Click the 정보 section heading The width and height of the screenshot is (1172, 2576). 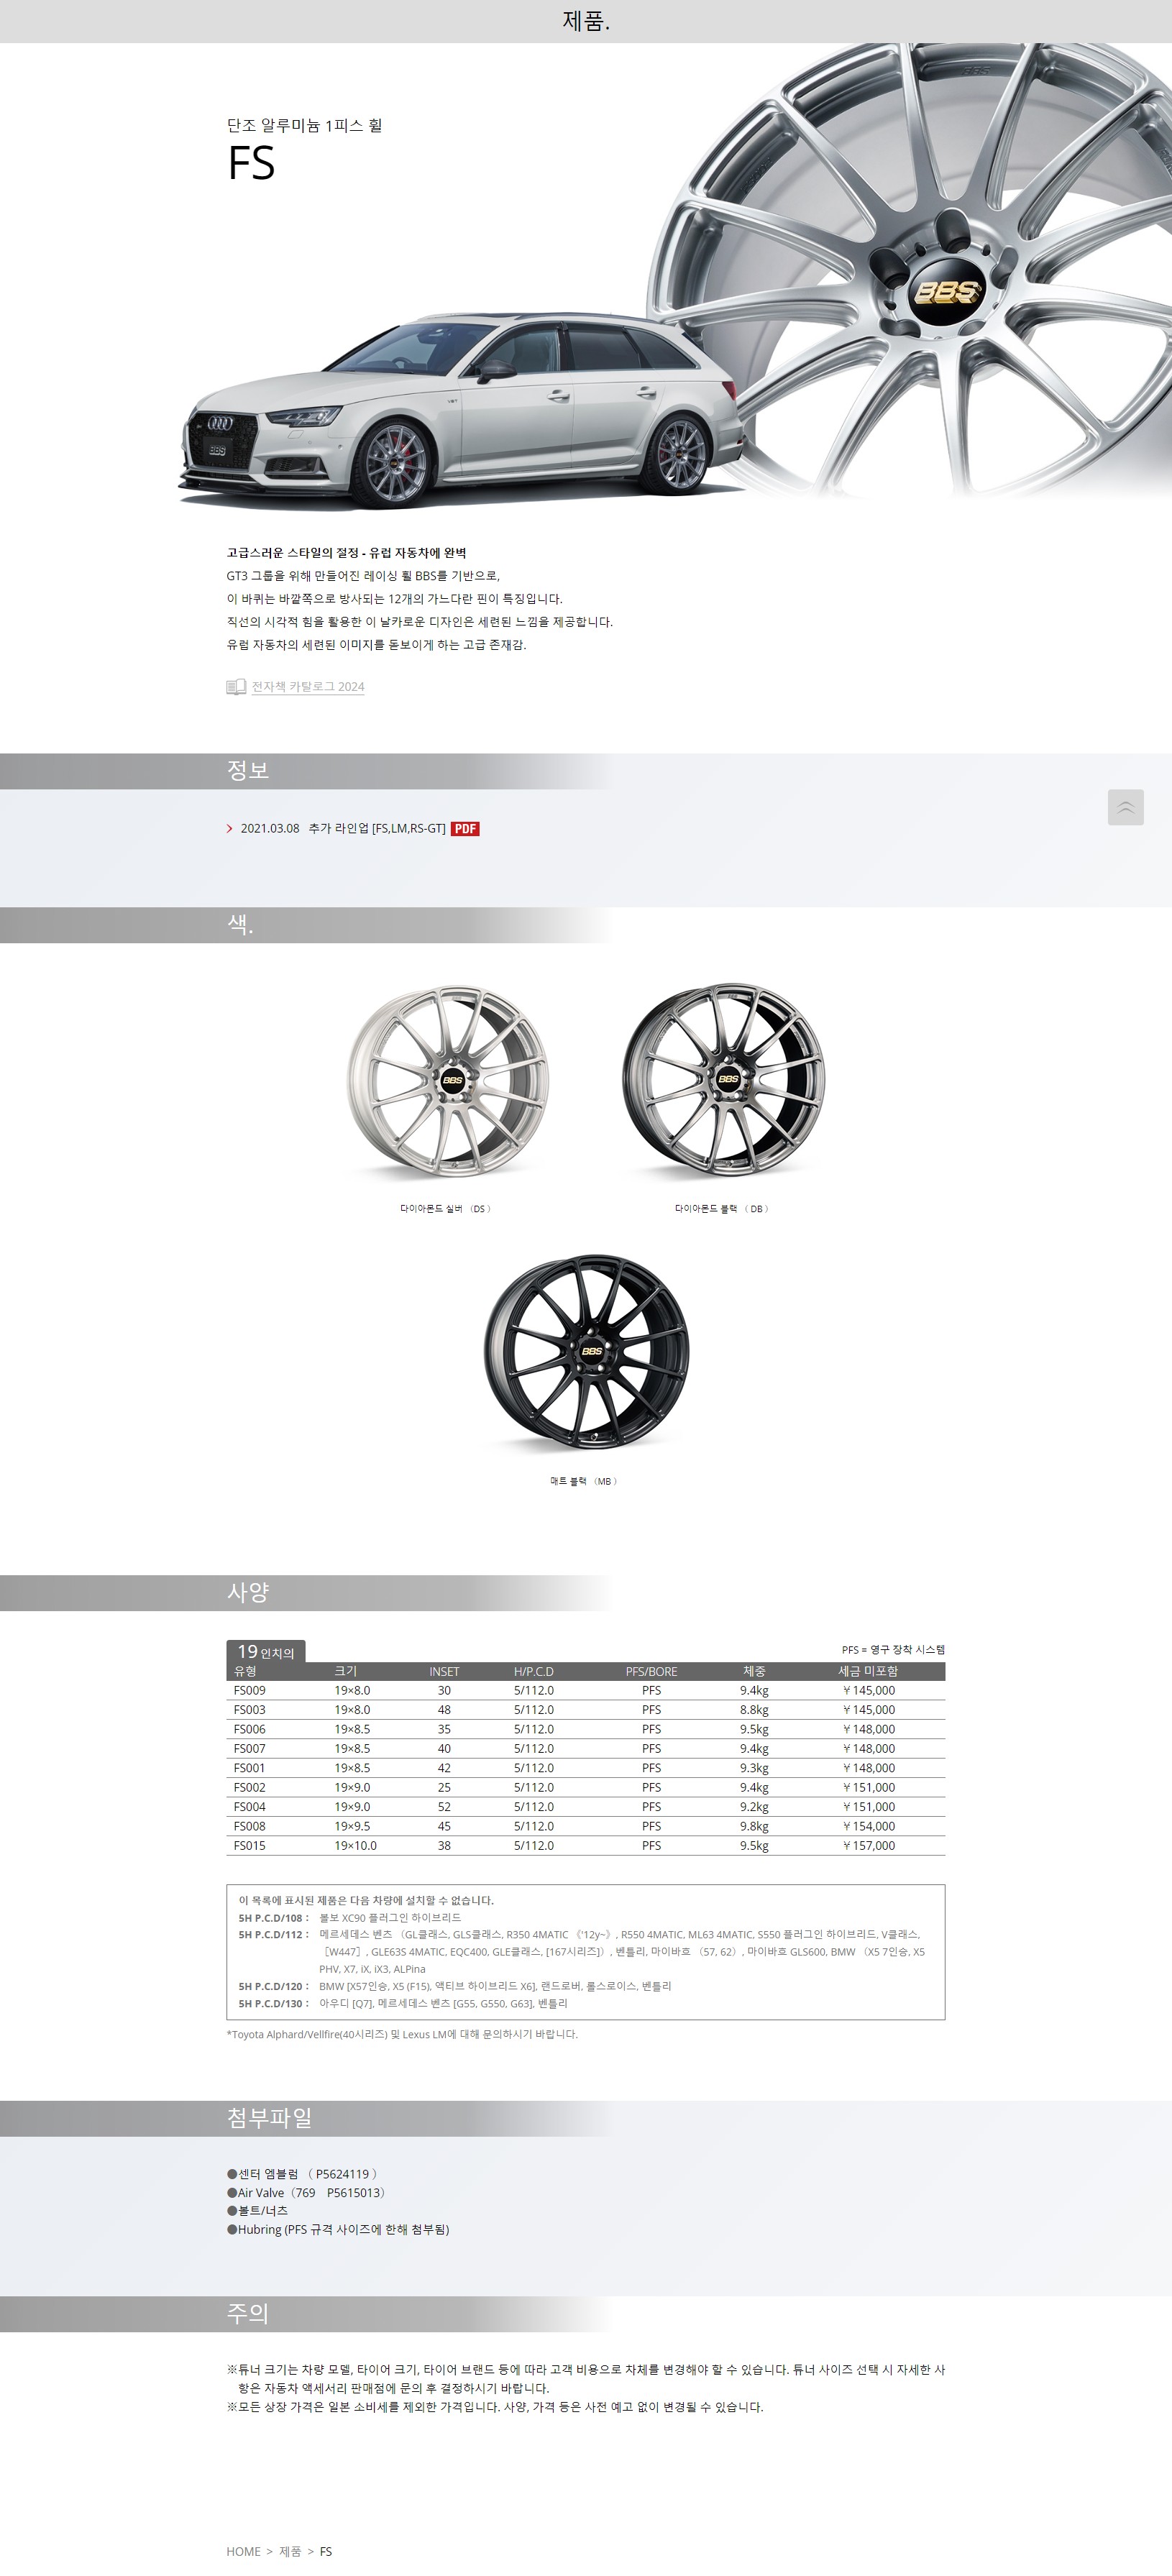pos(248,770)
